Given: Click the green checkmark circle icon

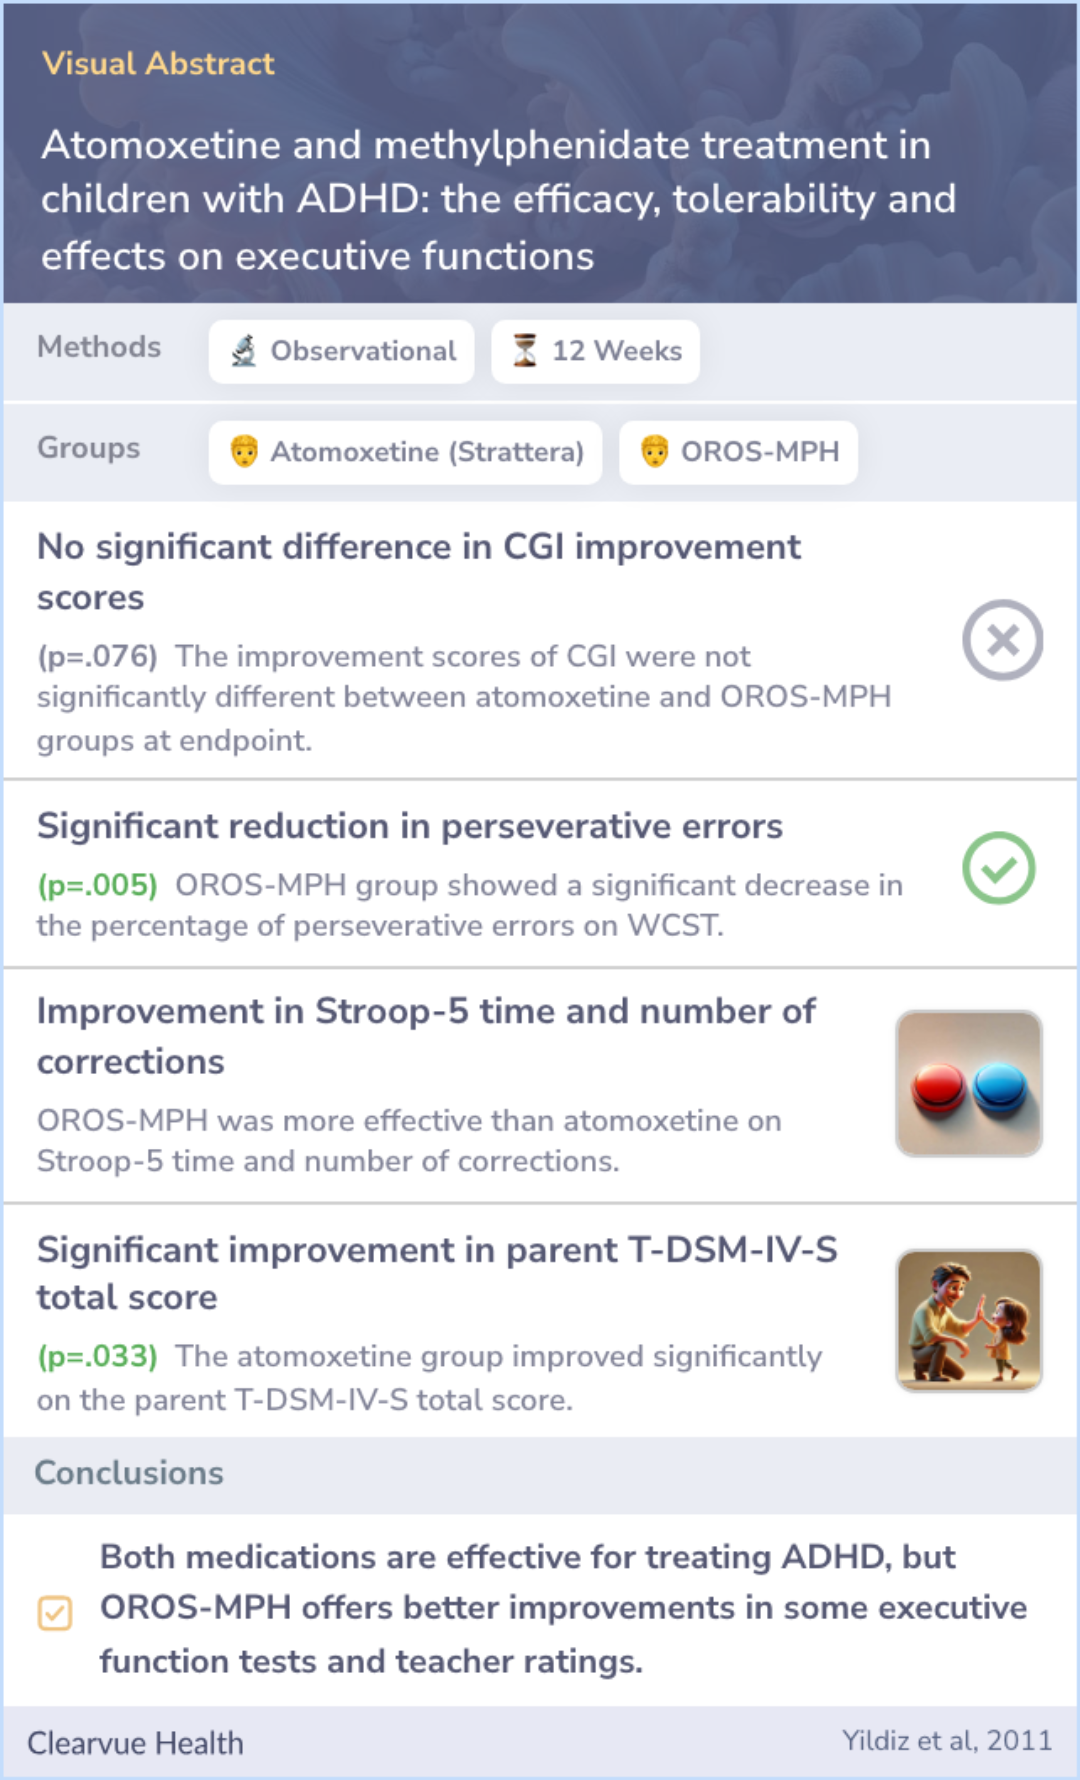Looking at the screenshot, I should [998, 868].
